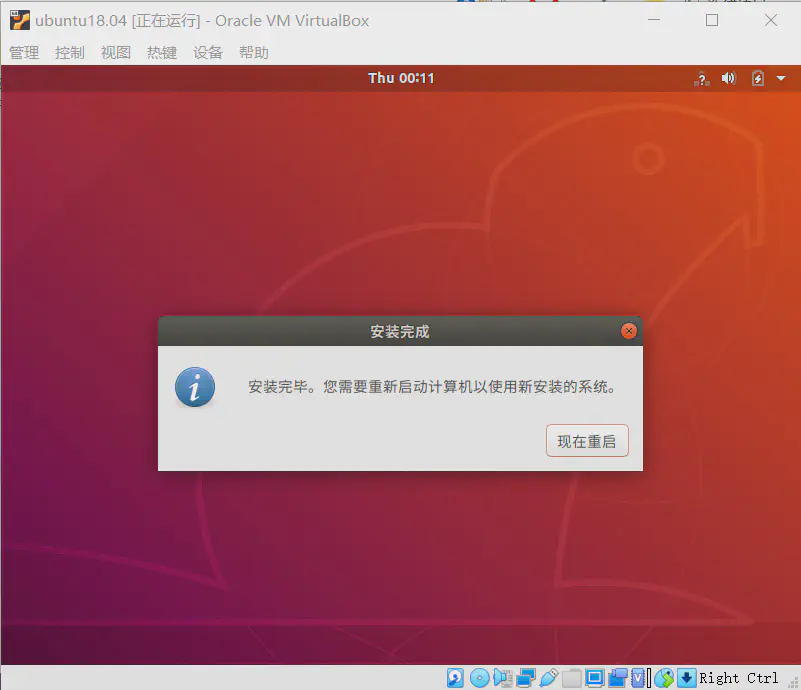This screenshot has height=690, width=801.
Task: Open the shared folders status icon
Action: (571, 678)
